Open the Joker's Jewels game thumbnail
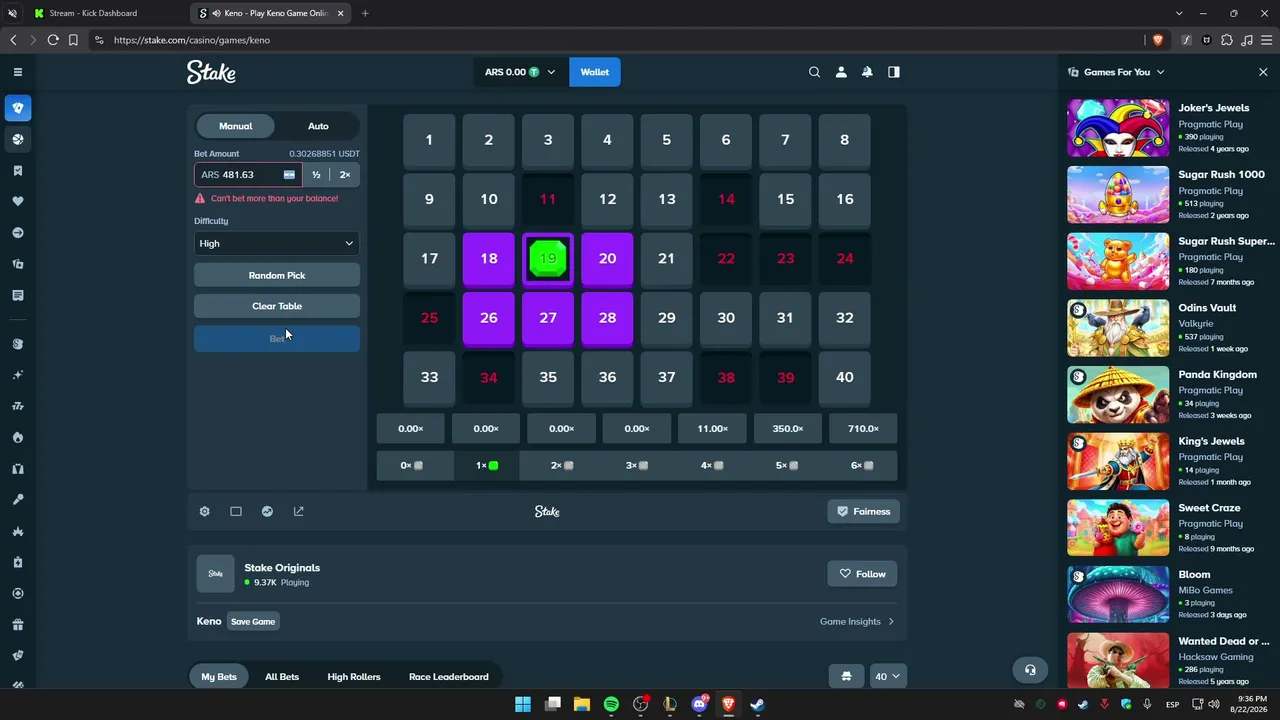Image resolution: width=1280 pixels, height=720 pixels. point(1118,128)
